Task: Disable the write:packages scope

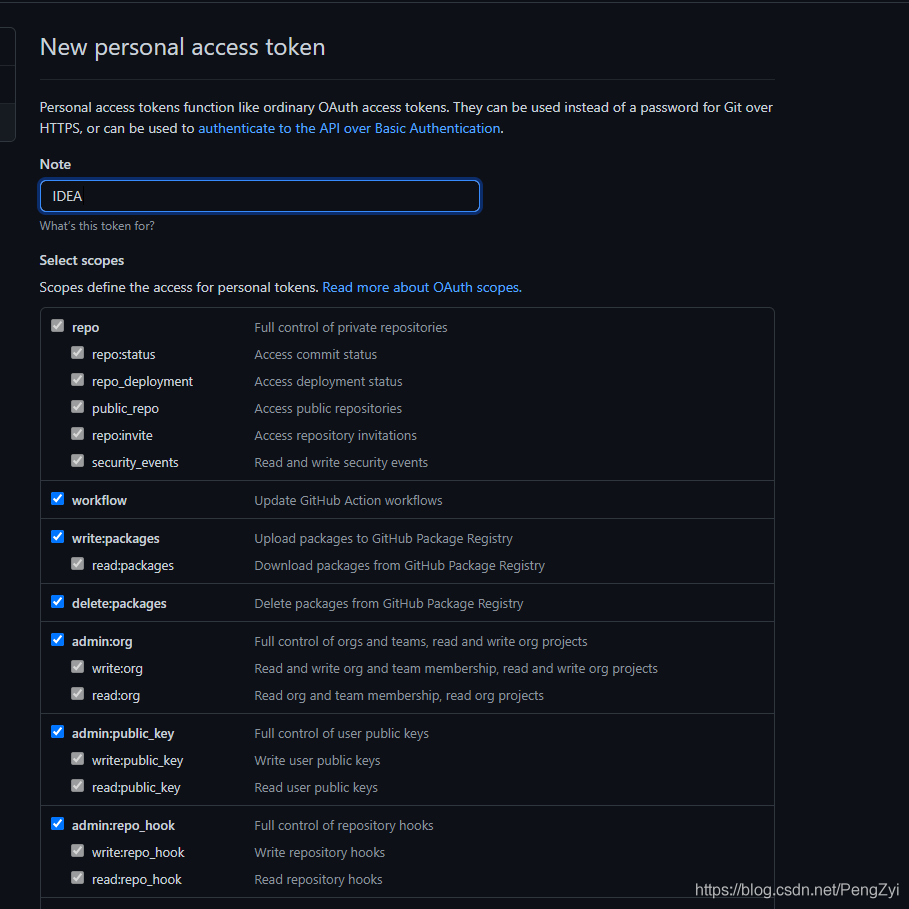Action: [x=58, y=537]
